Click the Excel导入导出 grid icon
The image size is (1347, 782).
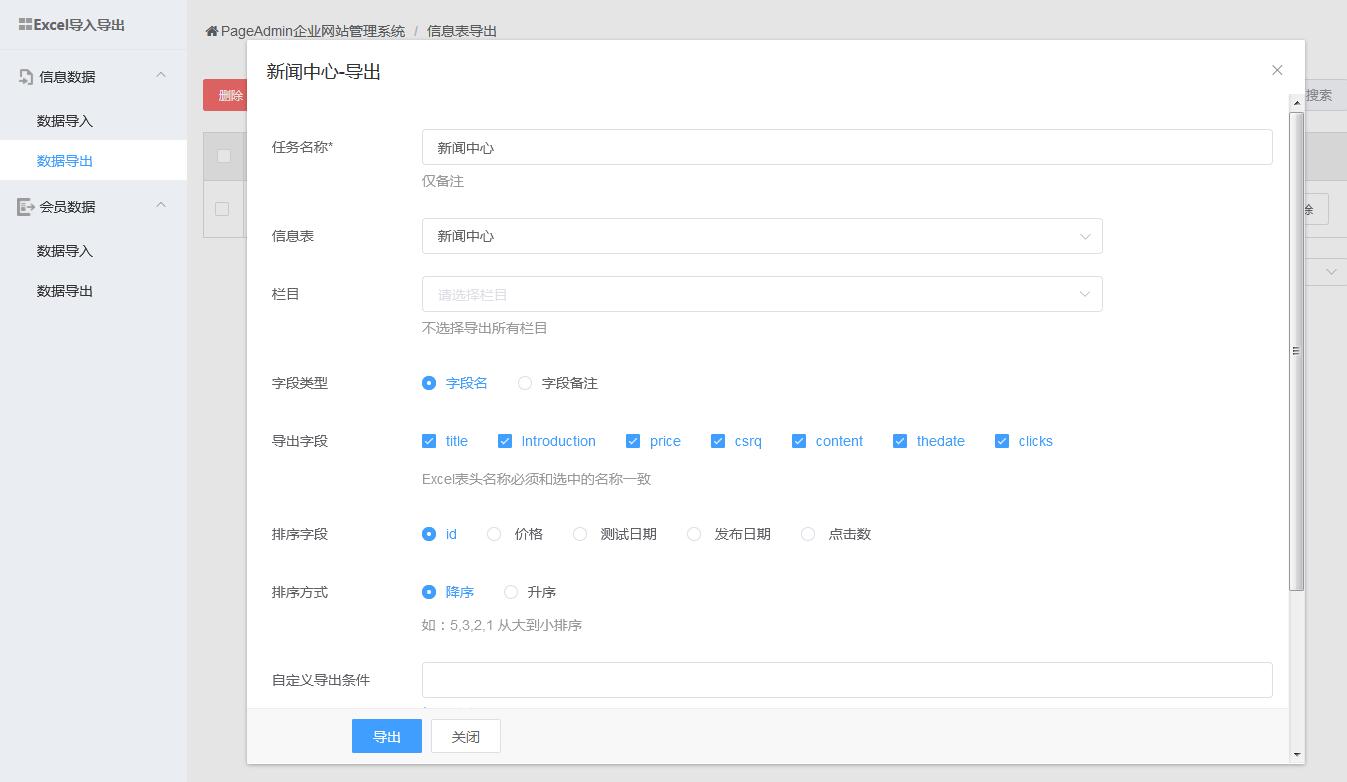[x=25, y=25]
